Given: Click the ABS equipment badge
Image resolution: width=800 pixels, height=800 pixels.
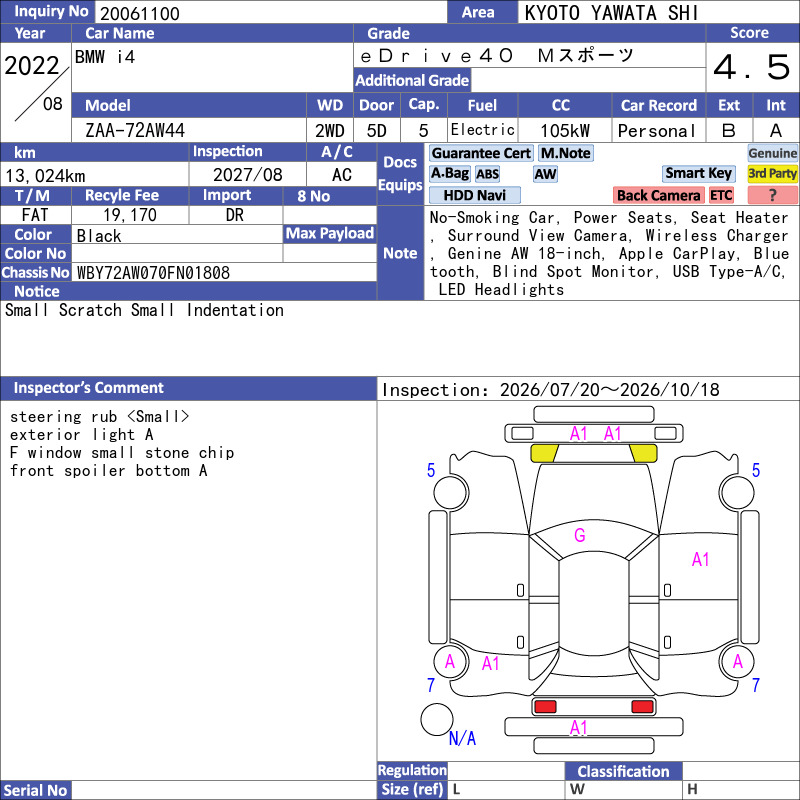Looking at the screenshot, I should point(487,174).
